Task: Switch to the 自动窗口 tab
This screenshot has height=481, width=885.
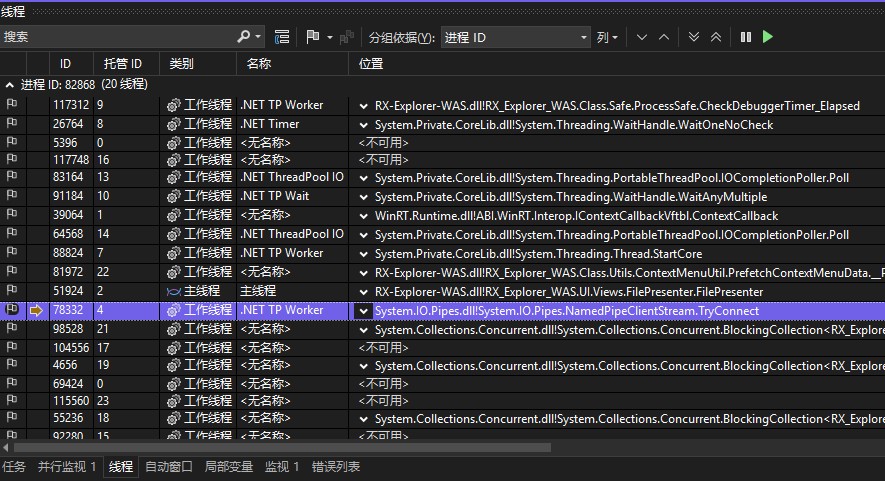Action: tap(168, 467)
